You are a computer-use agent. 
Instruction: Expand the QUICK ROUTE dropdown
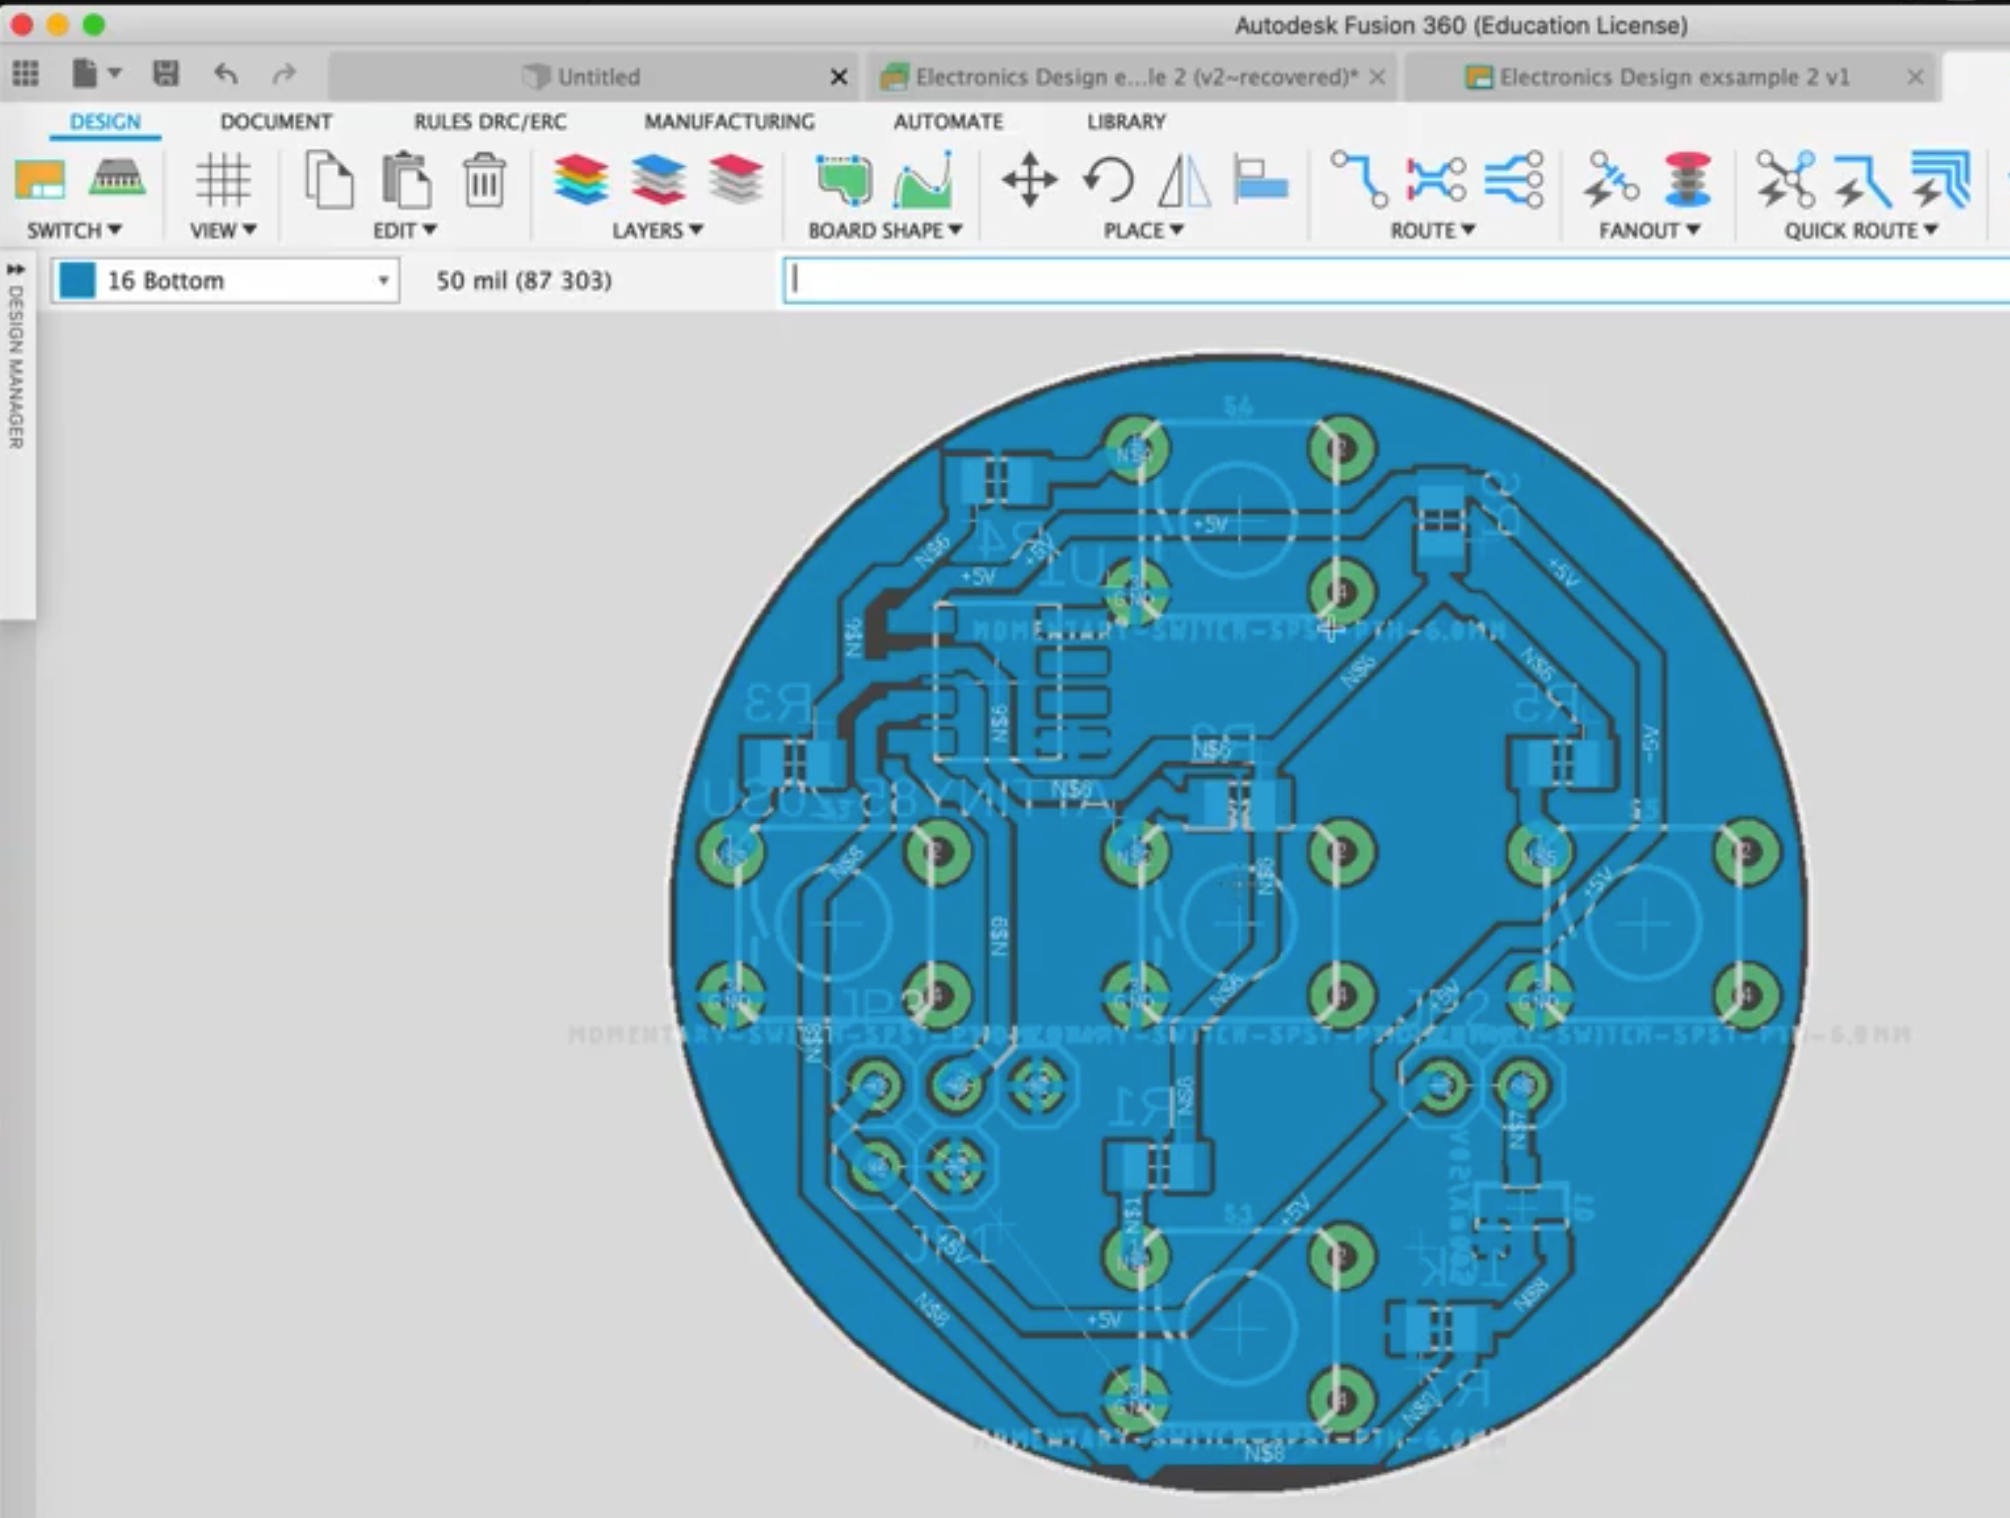tap(1862, 231)
